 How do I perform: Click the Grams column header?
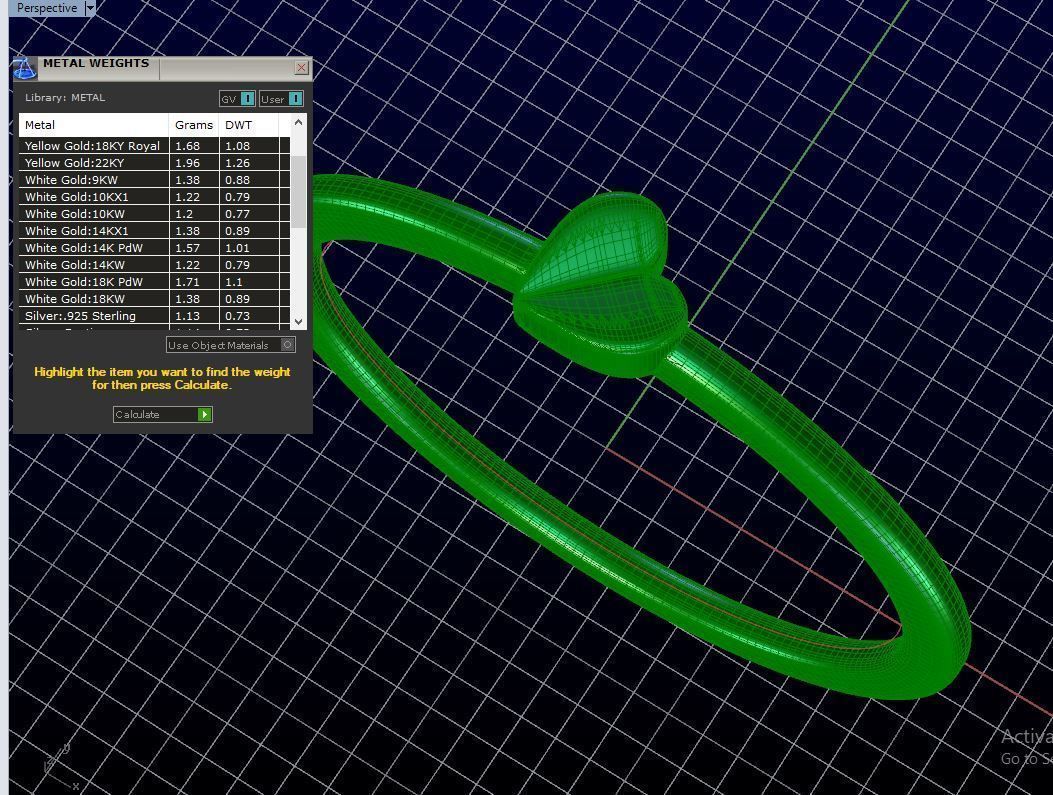(194, 125)
